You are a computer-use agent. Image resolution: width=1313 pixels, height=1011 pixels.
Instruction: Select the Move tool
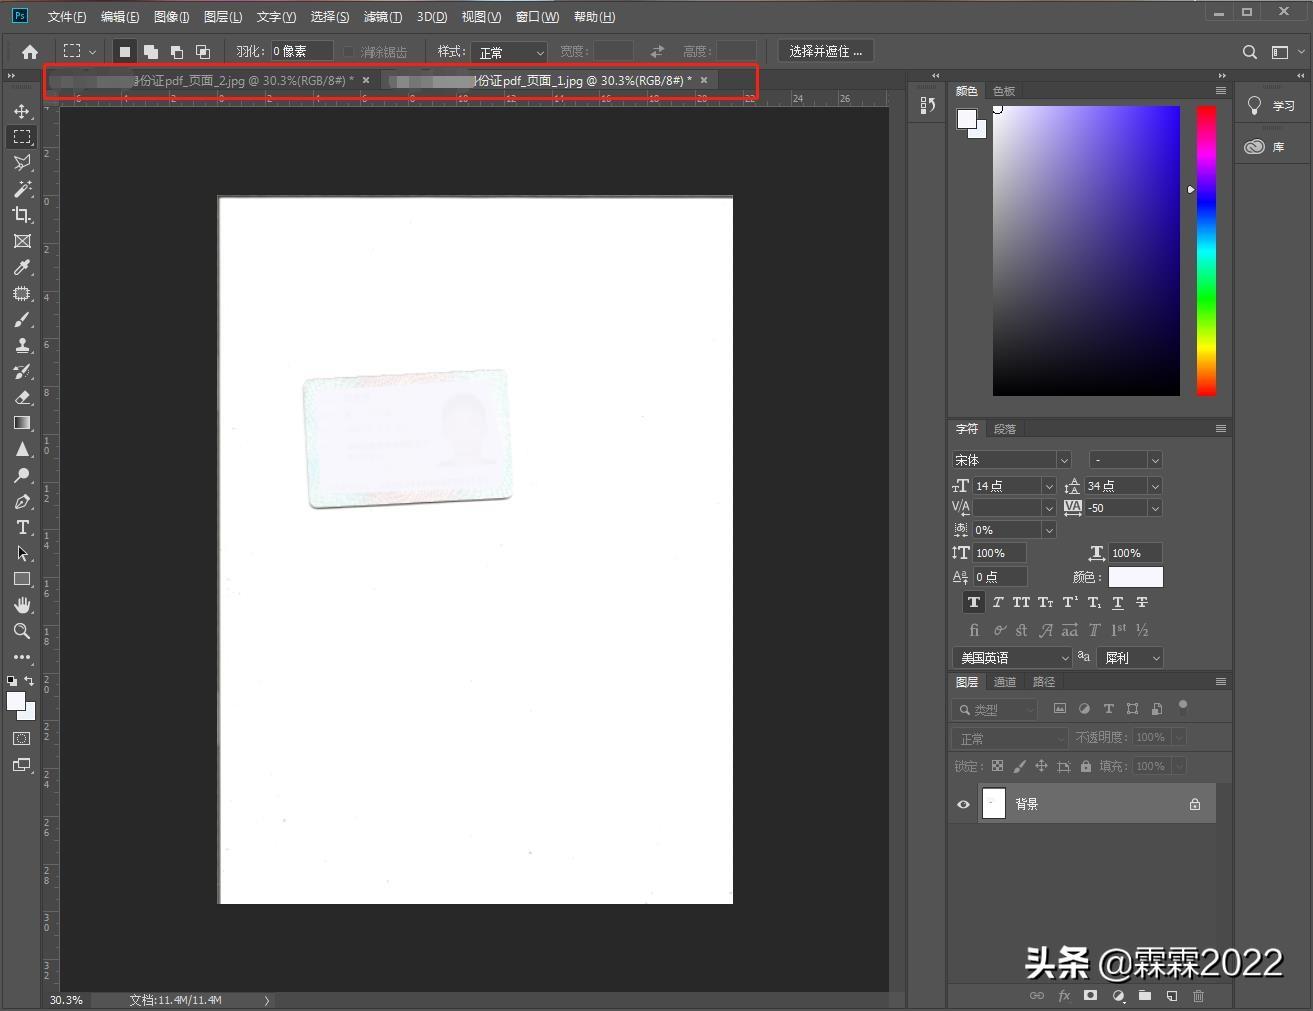[x=22, y=112]
